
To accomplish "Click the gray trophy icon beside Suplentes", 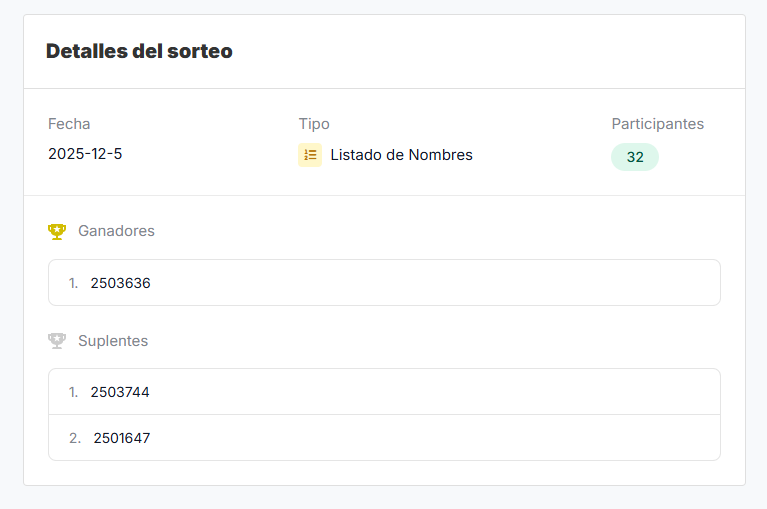I will (57, 341).
